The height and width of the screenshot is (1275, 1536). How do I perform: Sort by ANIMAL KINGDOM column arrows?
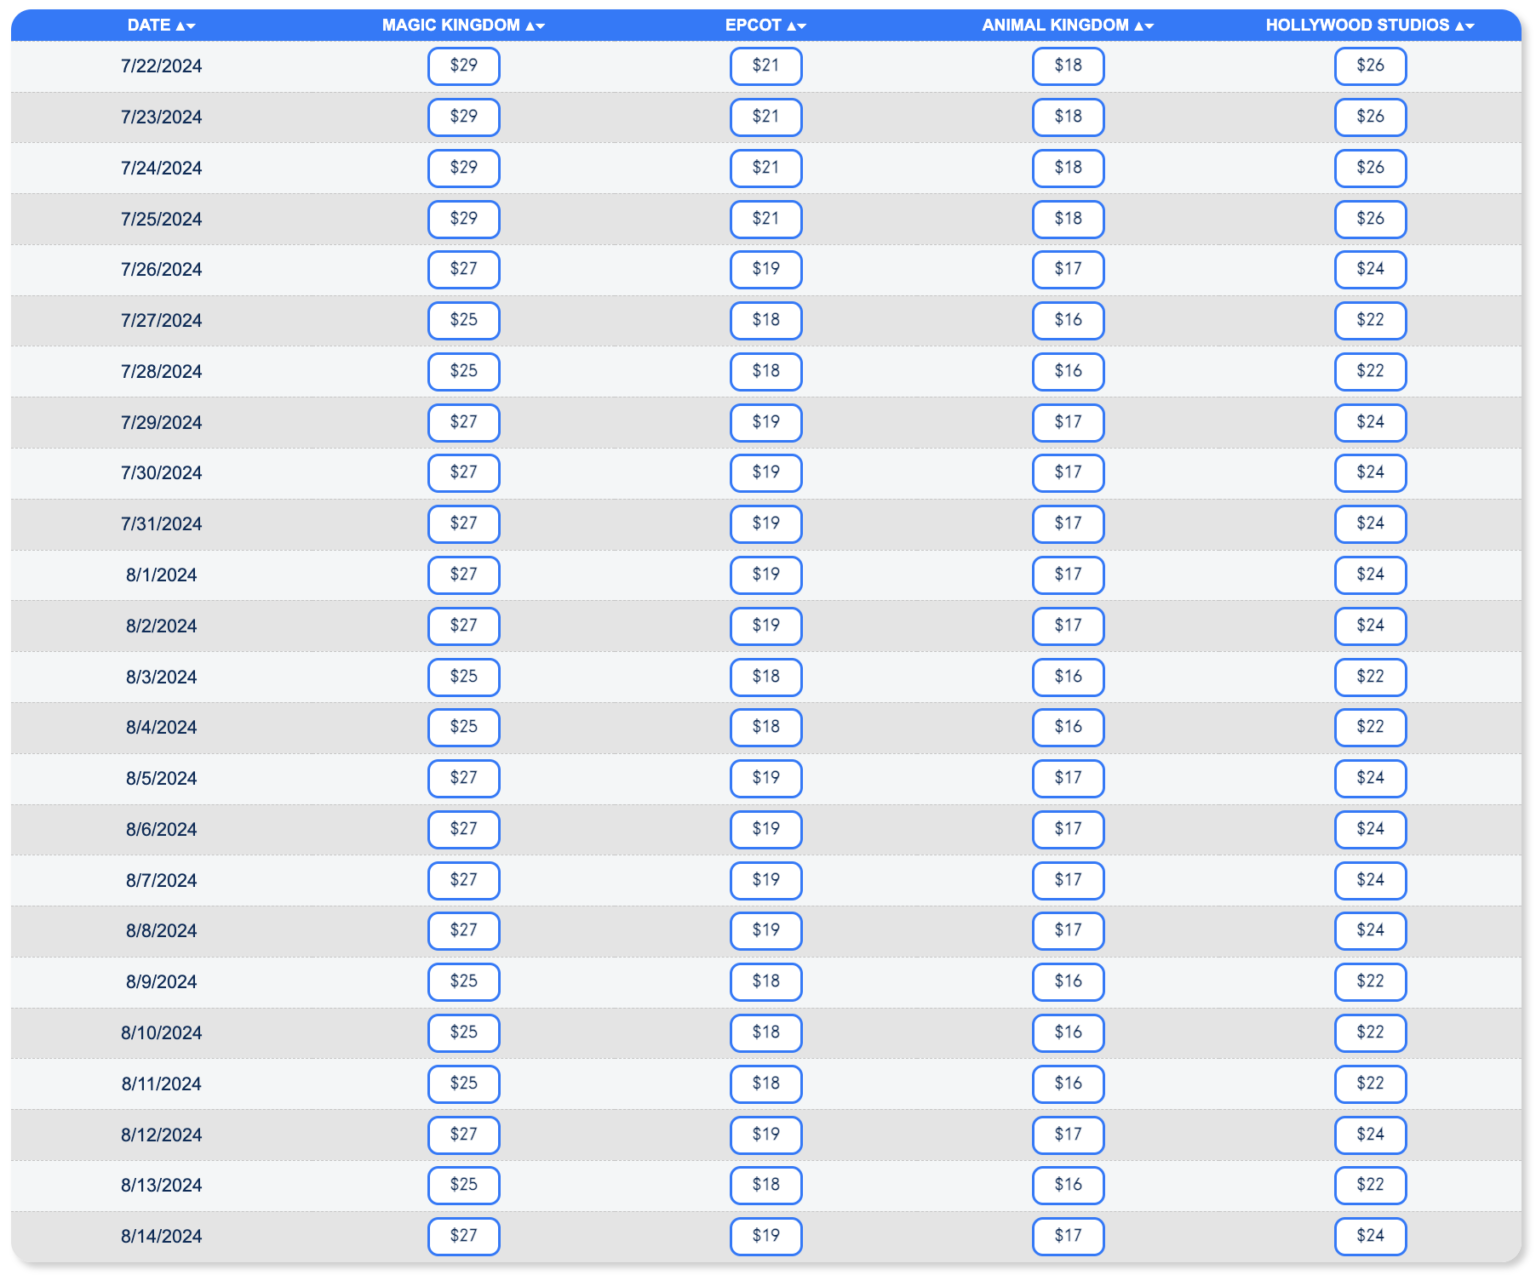1144,26
